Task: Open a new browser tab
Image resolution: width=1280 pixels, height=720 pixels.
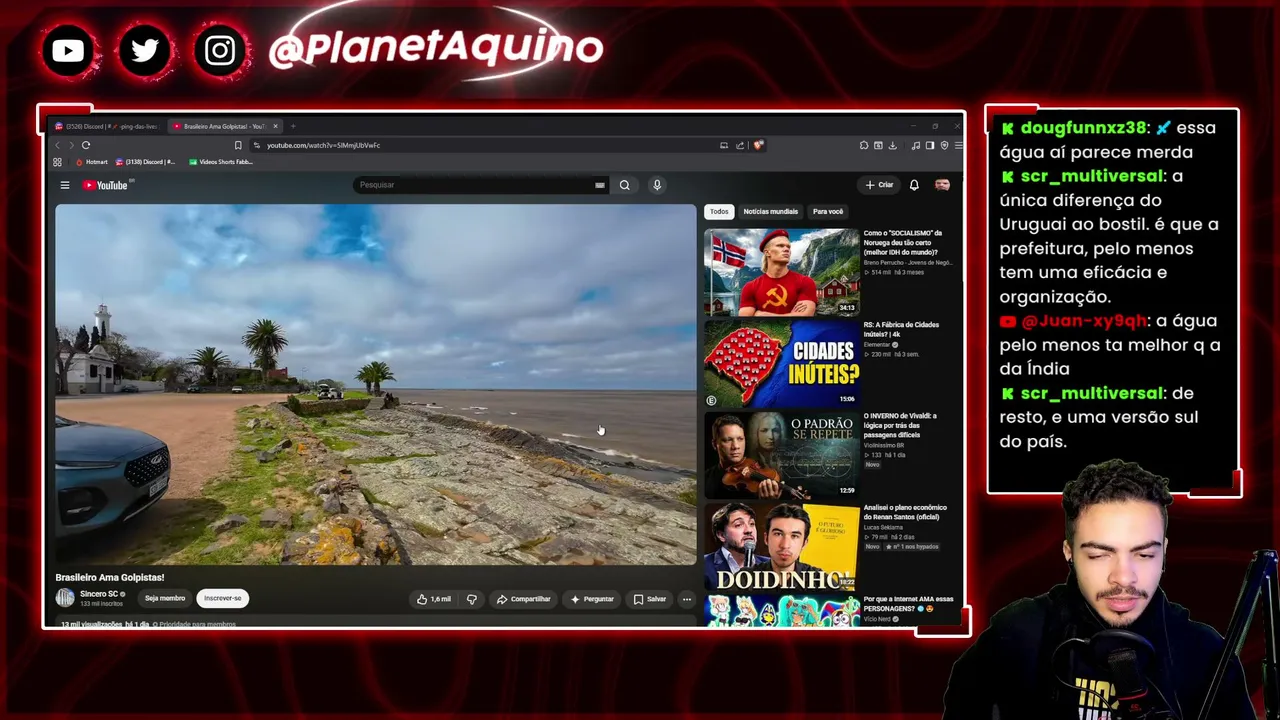Action: coord(293,126)
